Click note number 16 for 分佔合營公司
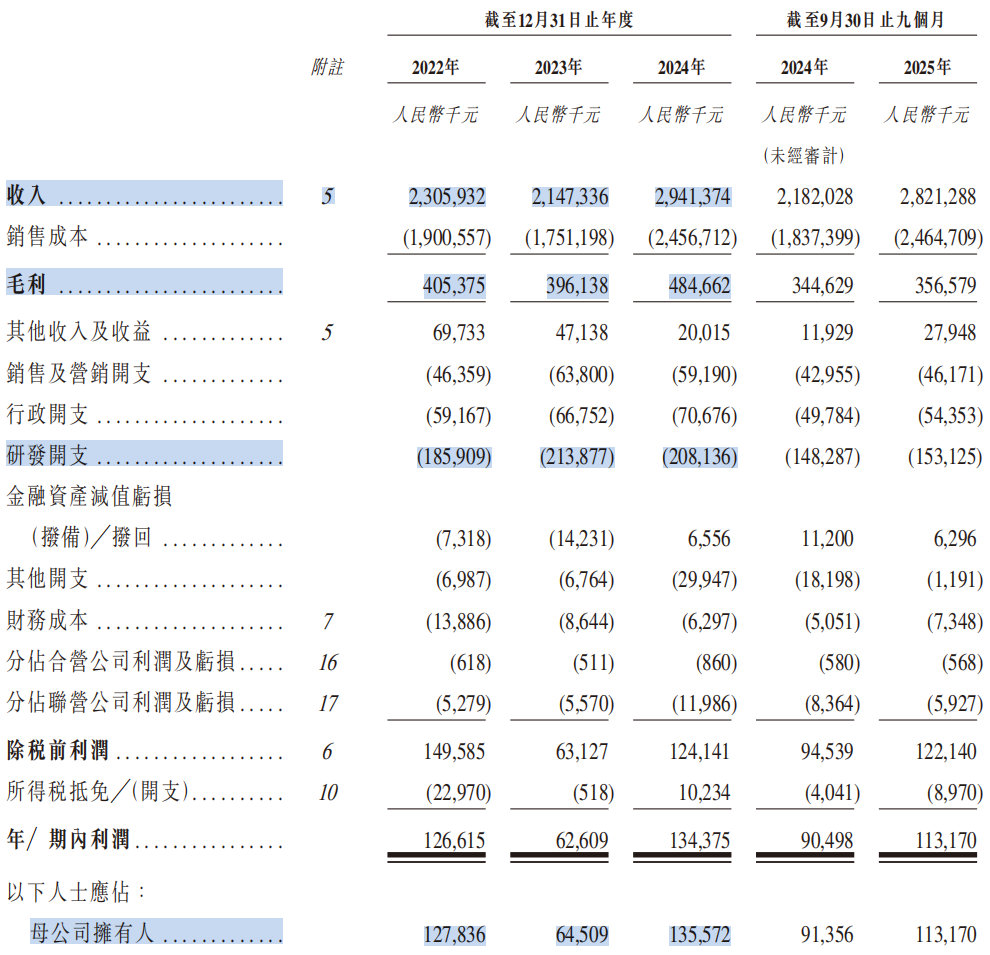 [x=327, y=663]
